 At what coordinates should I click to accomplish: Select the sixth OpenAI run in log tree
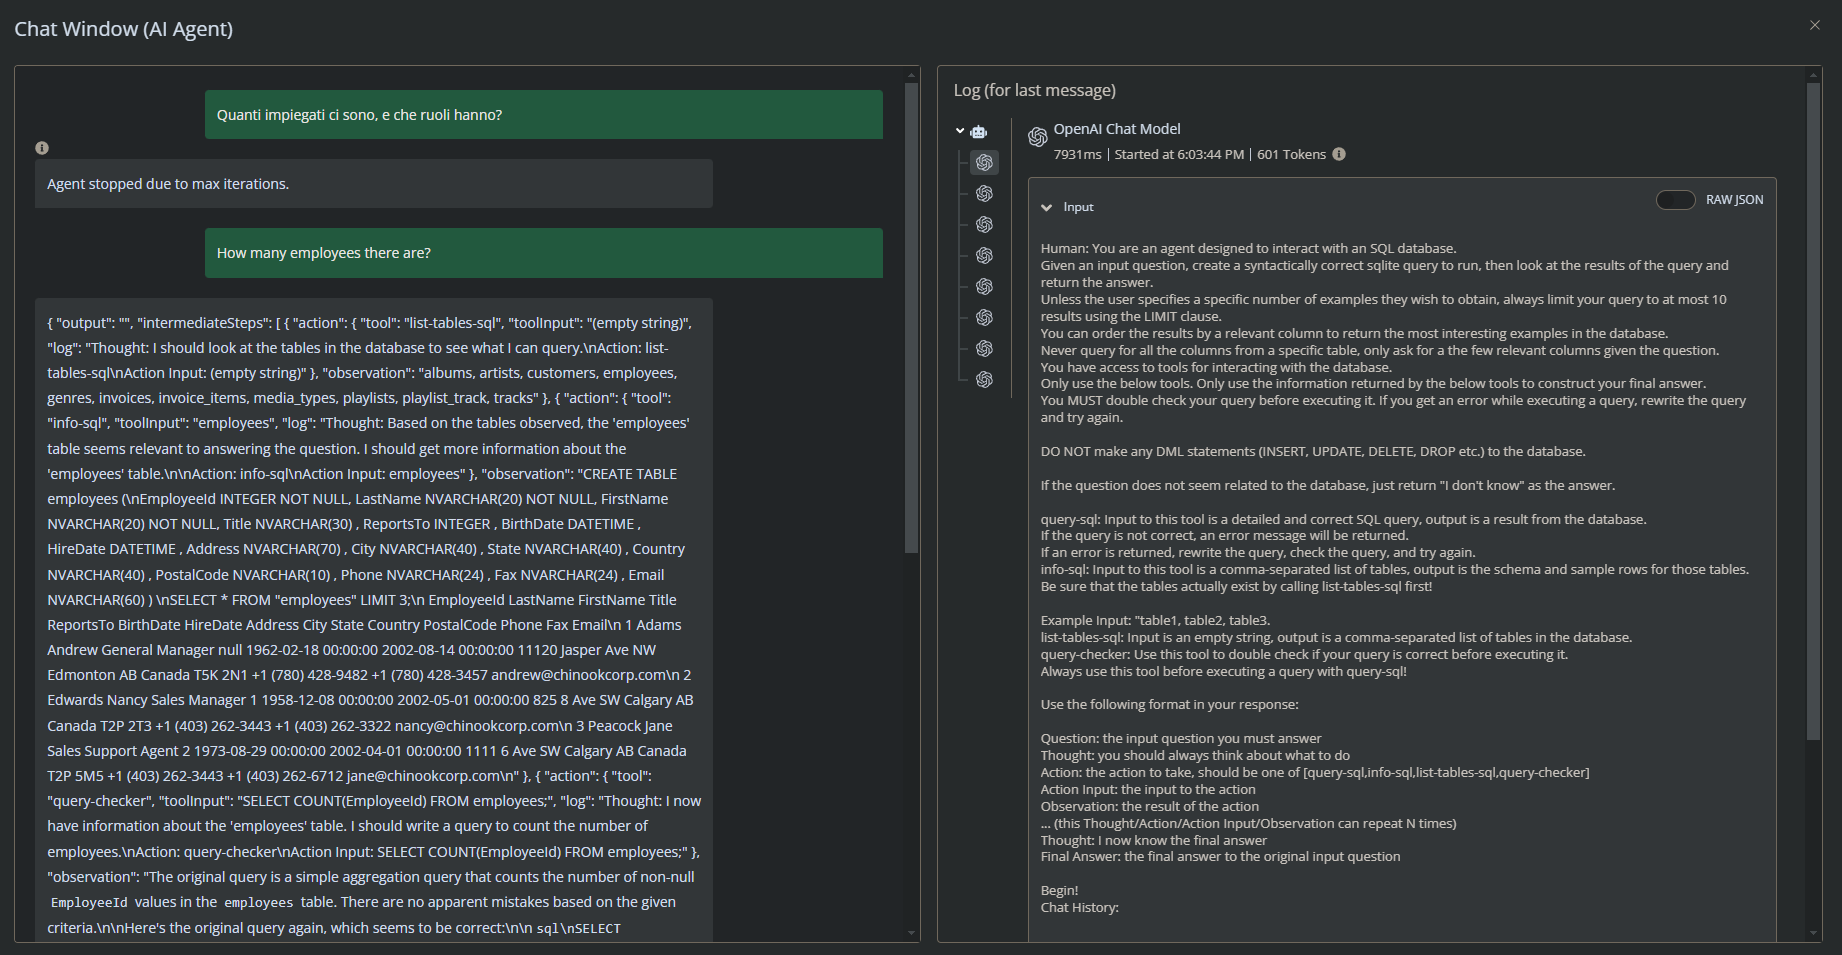pos(985,317)
